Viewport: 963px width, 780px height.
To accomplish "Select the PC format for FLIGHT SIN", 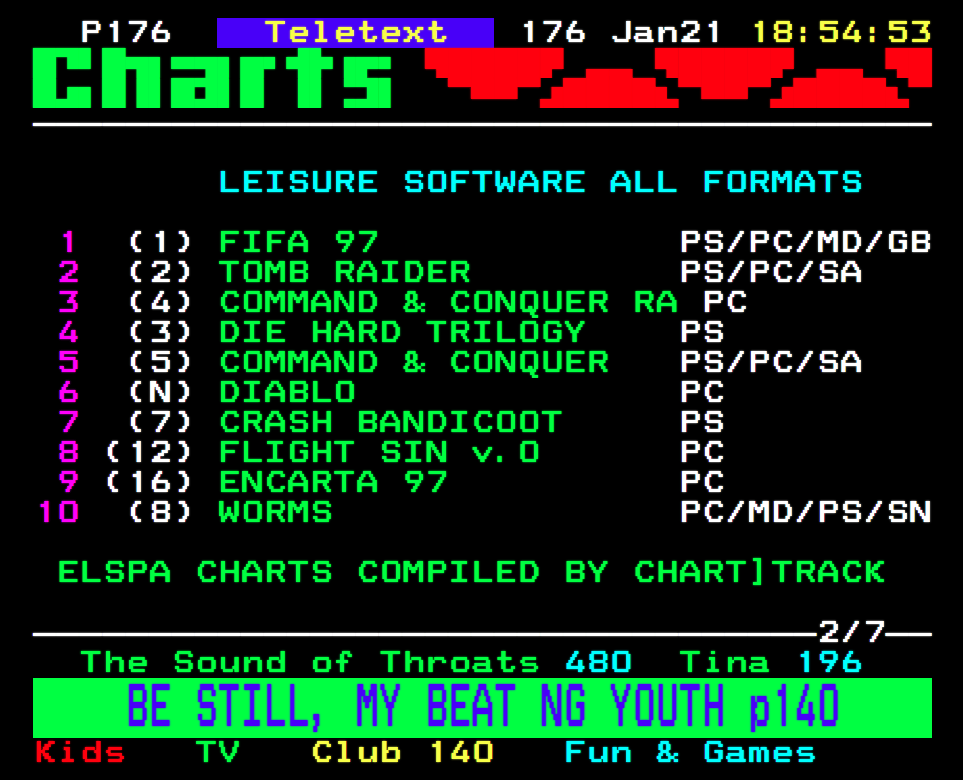I will [x=702, y=453].
